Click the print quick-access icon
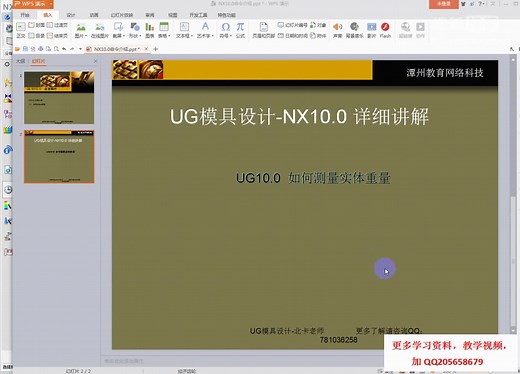Screen dimensions: 520x374 coord(41,49)
